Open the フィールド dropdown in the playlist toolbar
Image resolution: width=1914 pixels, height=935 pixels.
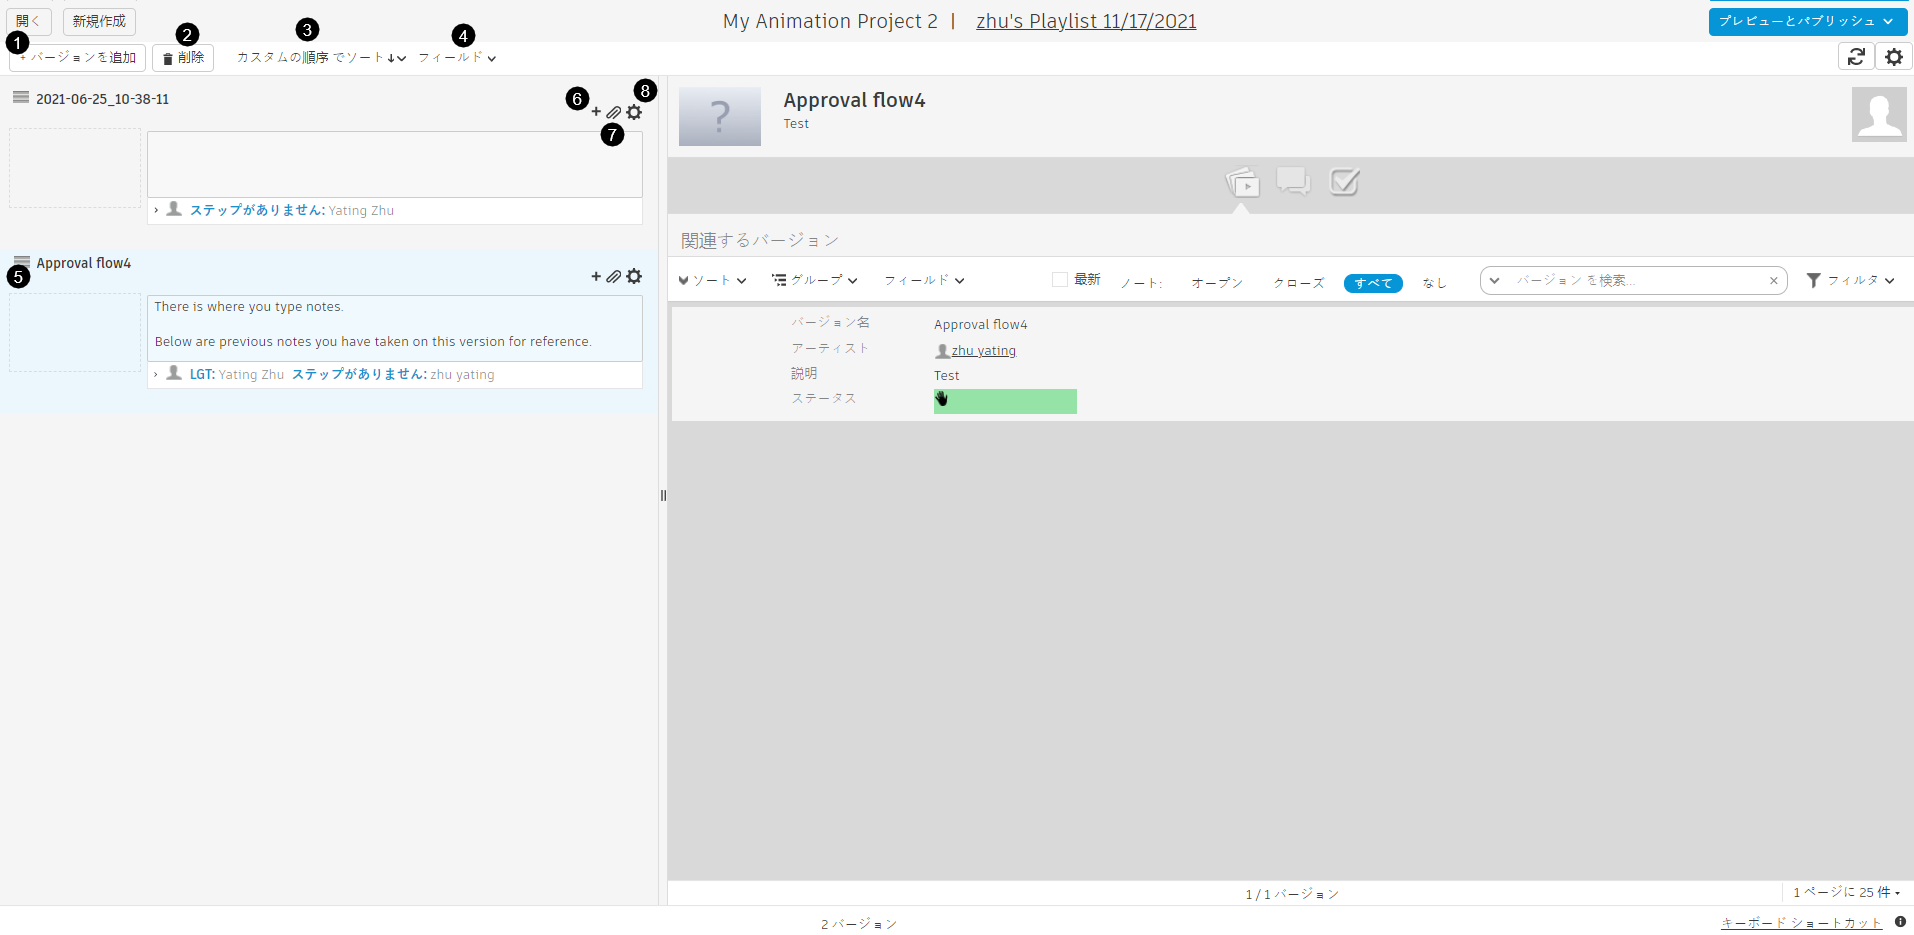[457, 57]
